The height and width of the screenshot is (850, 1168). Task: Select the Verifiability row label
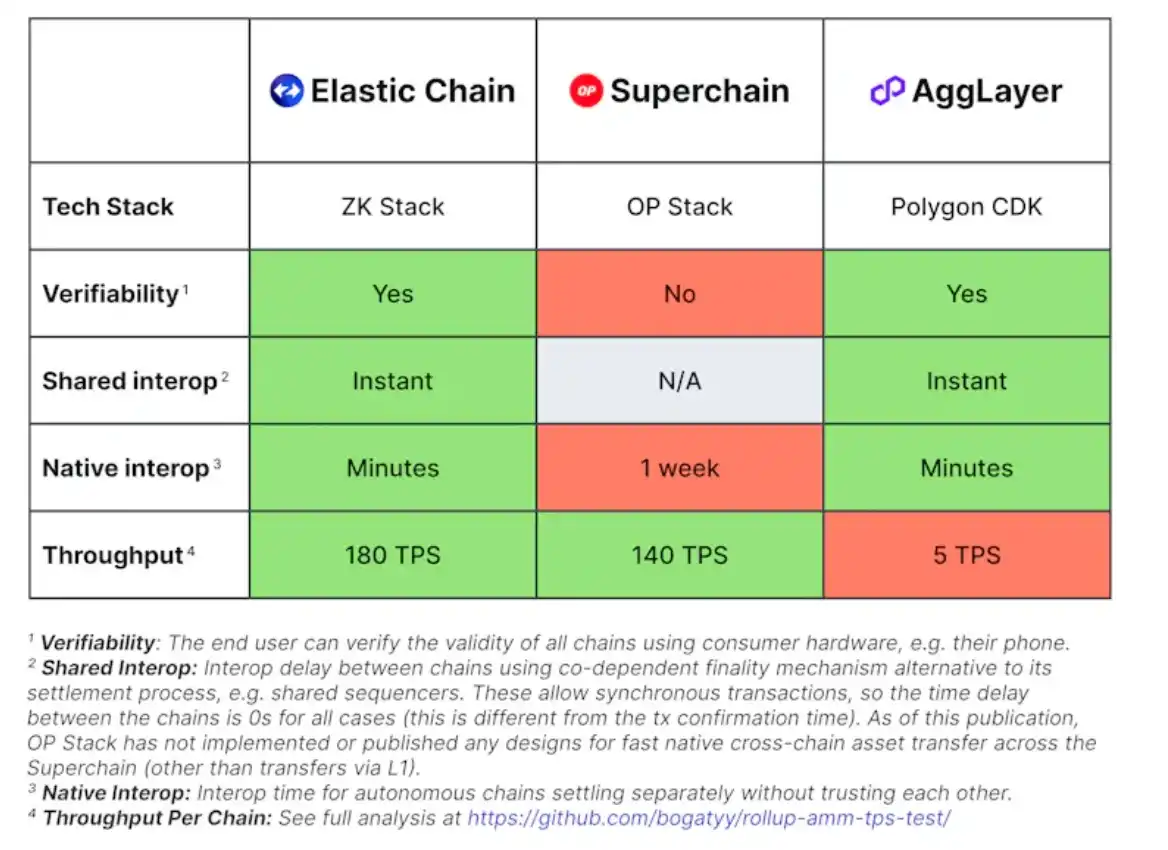pyautogui.click(x=110, y=294)
